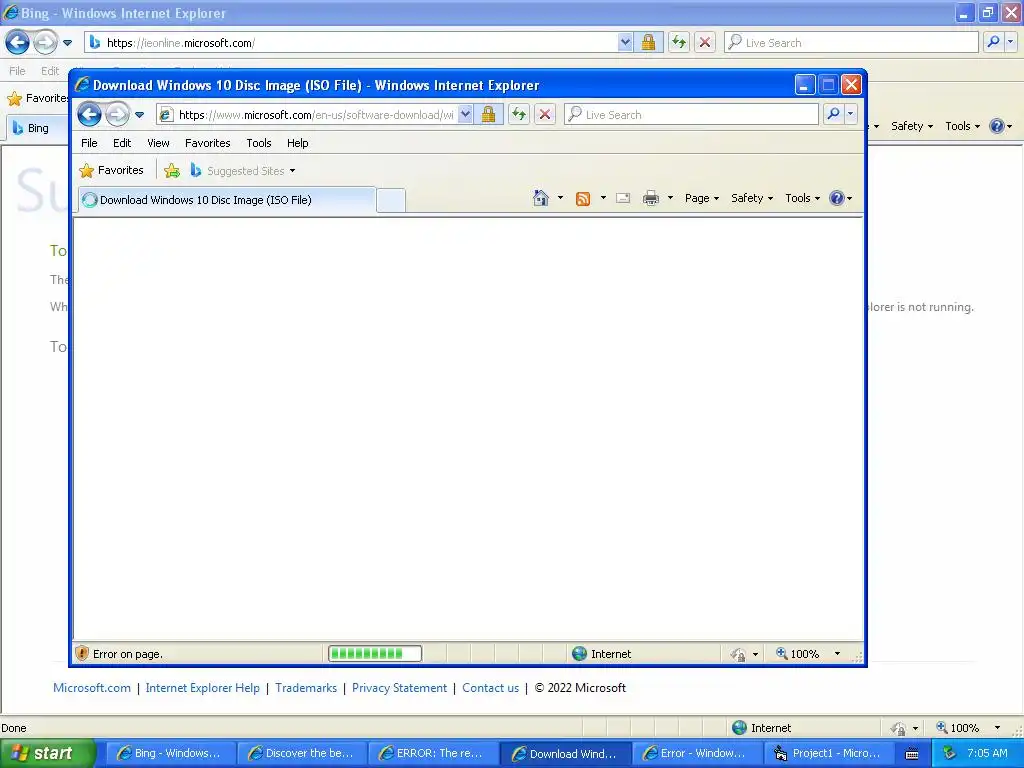Image resolution: width=1024 pixels, height=768 pixels.
Task: Switch to ERROR: The re... taskbar button
Action: [434, 753]
